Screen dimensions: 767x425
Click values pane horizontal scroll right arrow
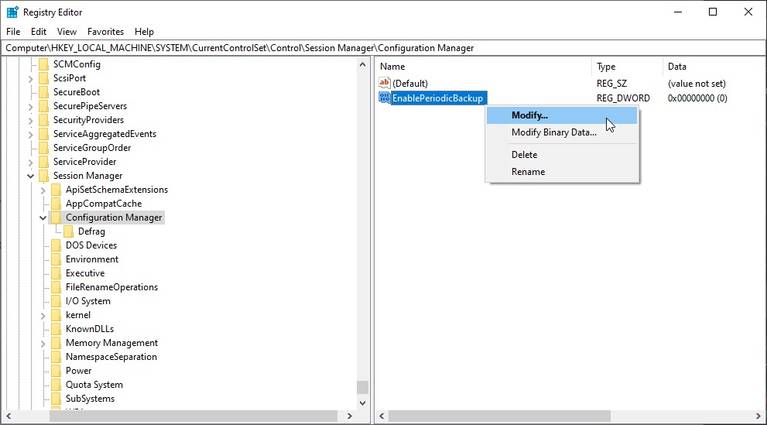[759, 416]
